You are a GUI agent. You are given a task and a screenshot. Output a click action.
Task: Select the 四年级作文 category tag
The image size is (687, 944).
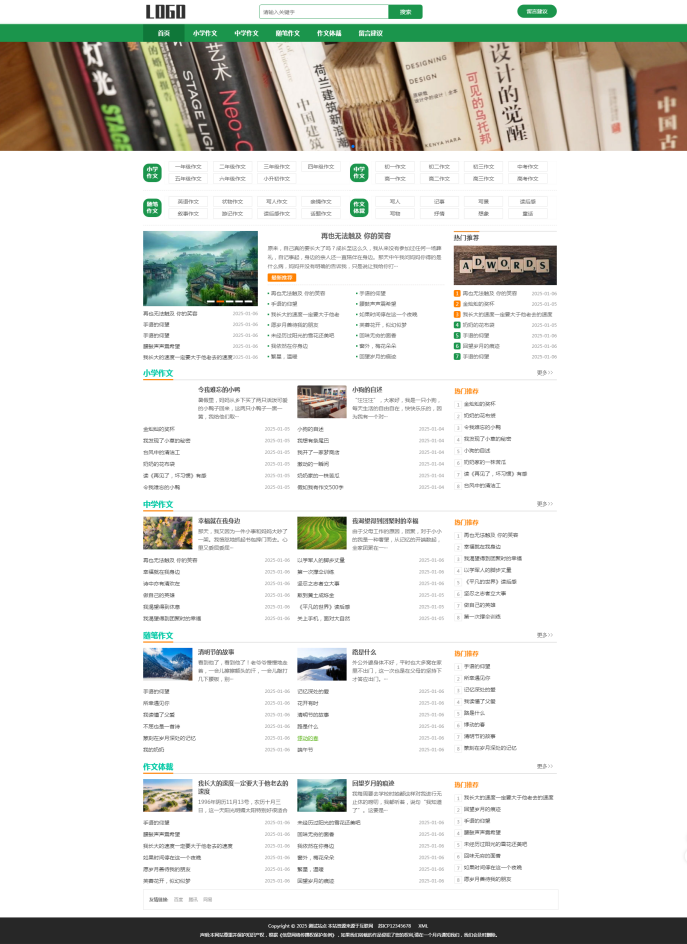(321, 167)
